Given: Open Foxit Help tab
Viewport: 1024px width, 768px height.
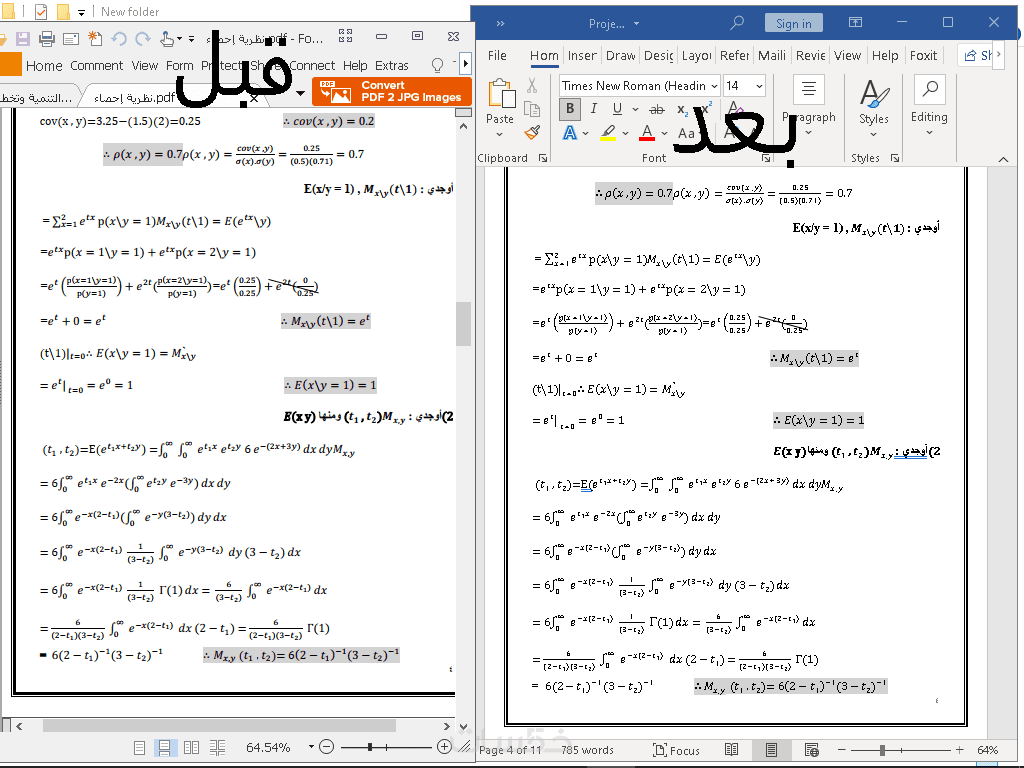Looking at the screenshot, I should pos(355,66).
